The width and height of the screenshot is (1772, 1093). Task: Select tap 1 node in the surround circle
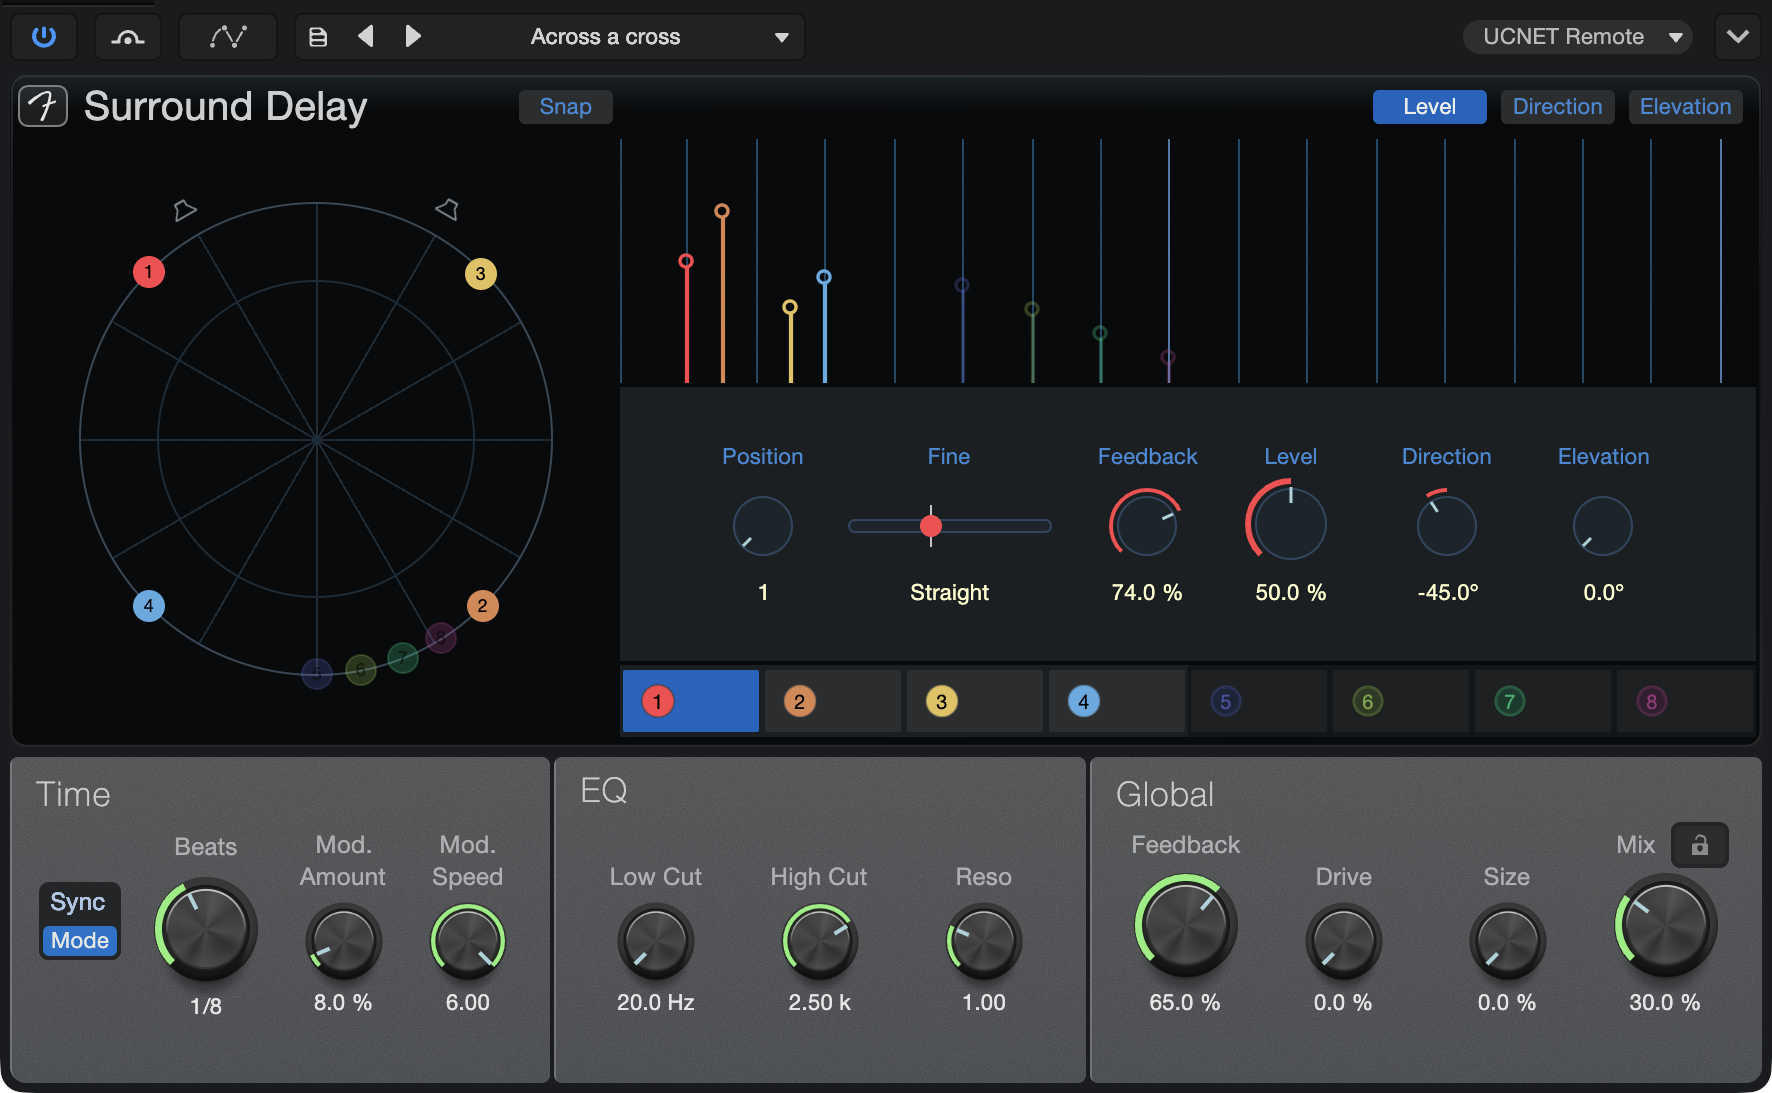point(149,272)
